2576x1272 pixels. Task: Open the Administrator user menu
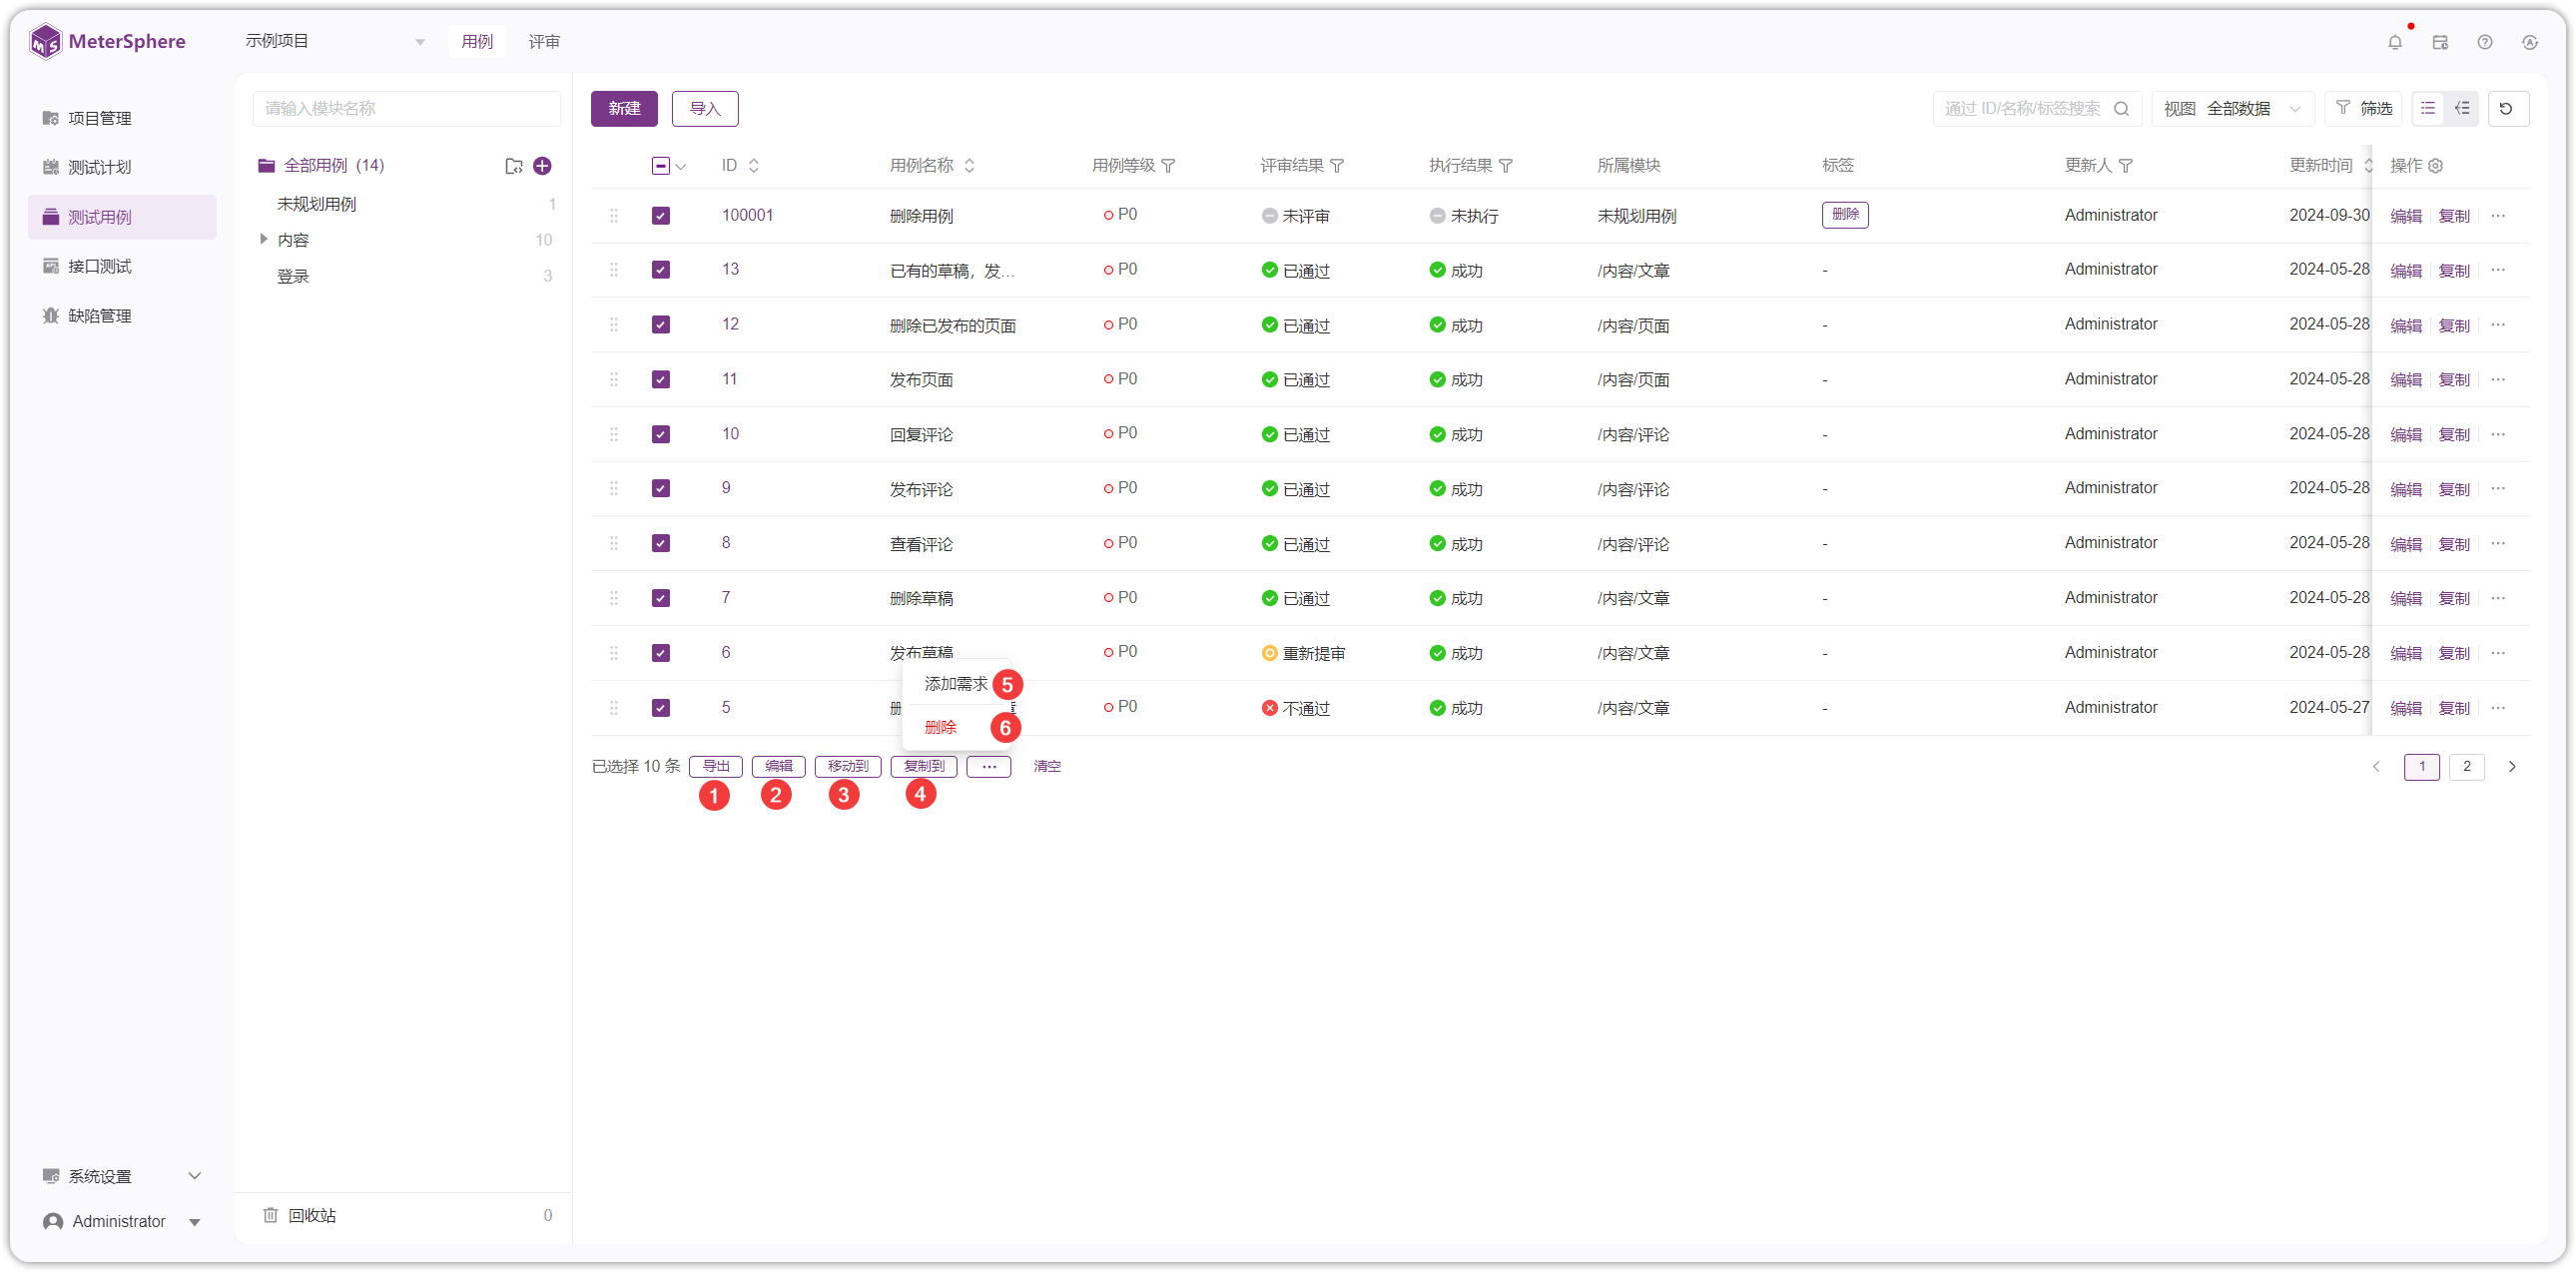(122, 1221)
